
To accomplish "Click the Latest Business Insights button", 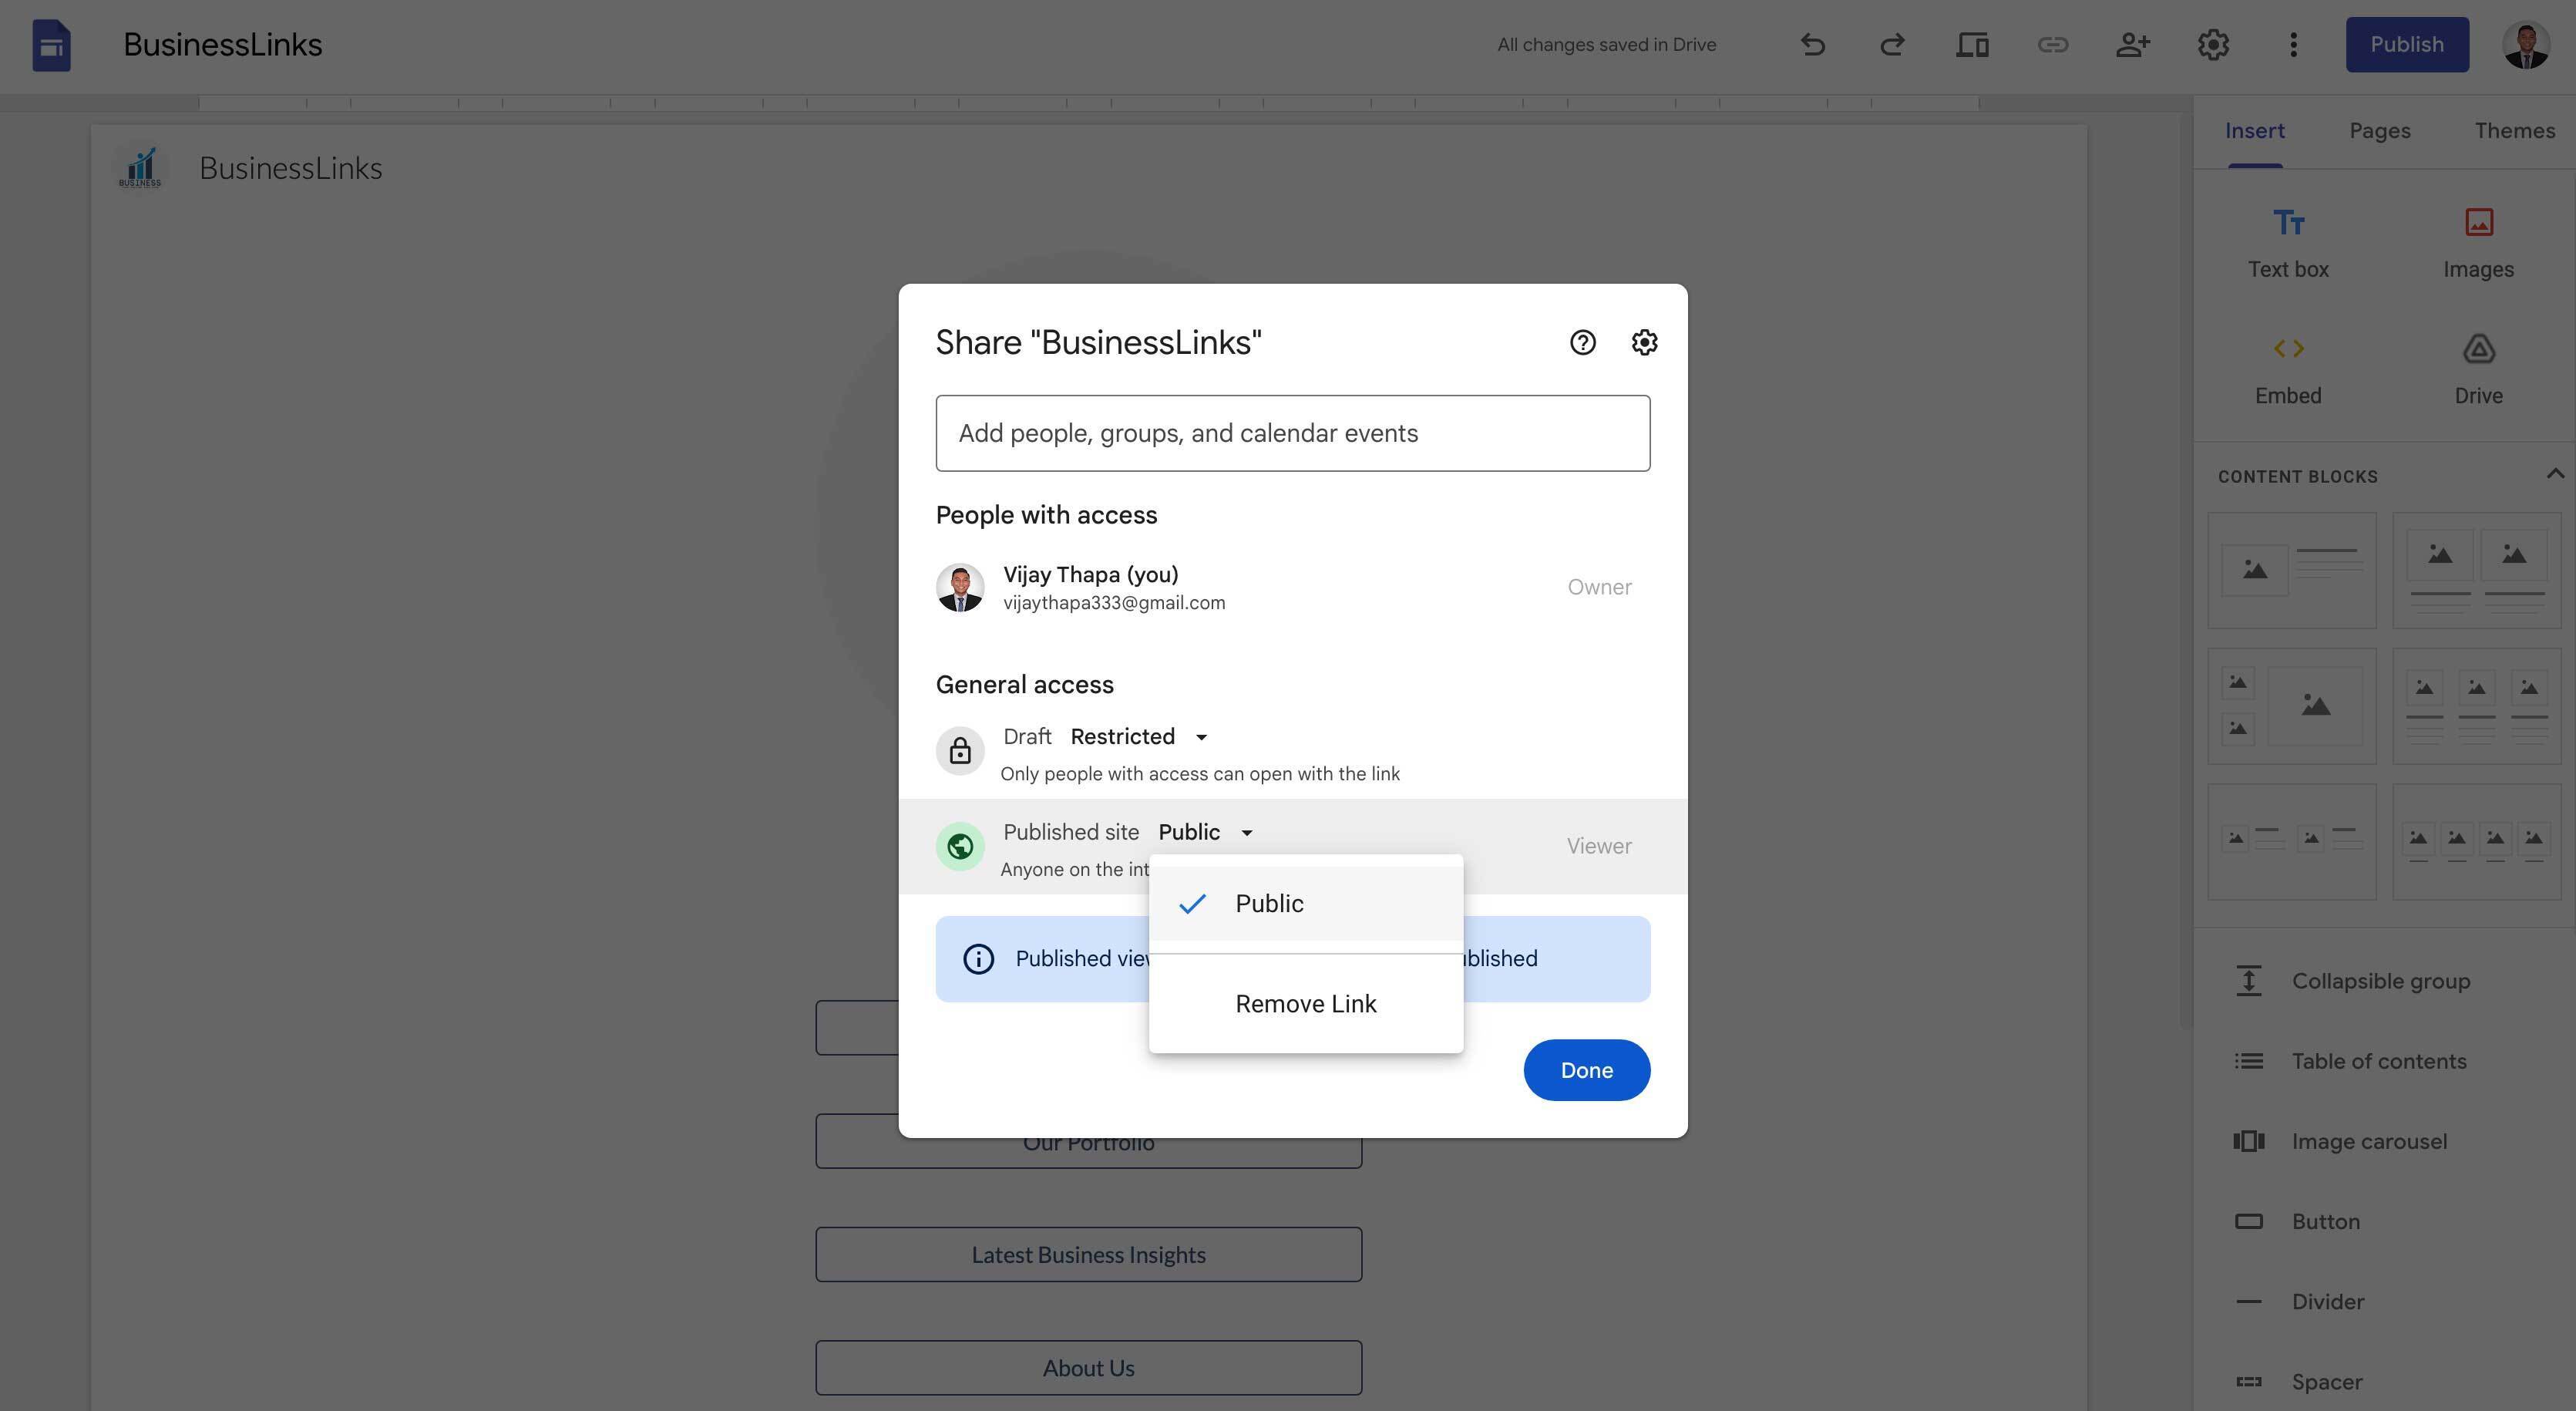I will tap(1088, 1254).
